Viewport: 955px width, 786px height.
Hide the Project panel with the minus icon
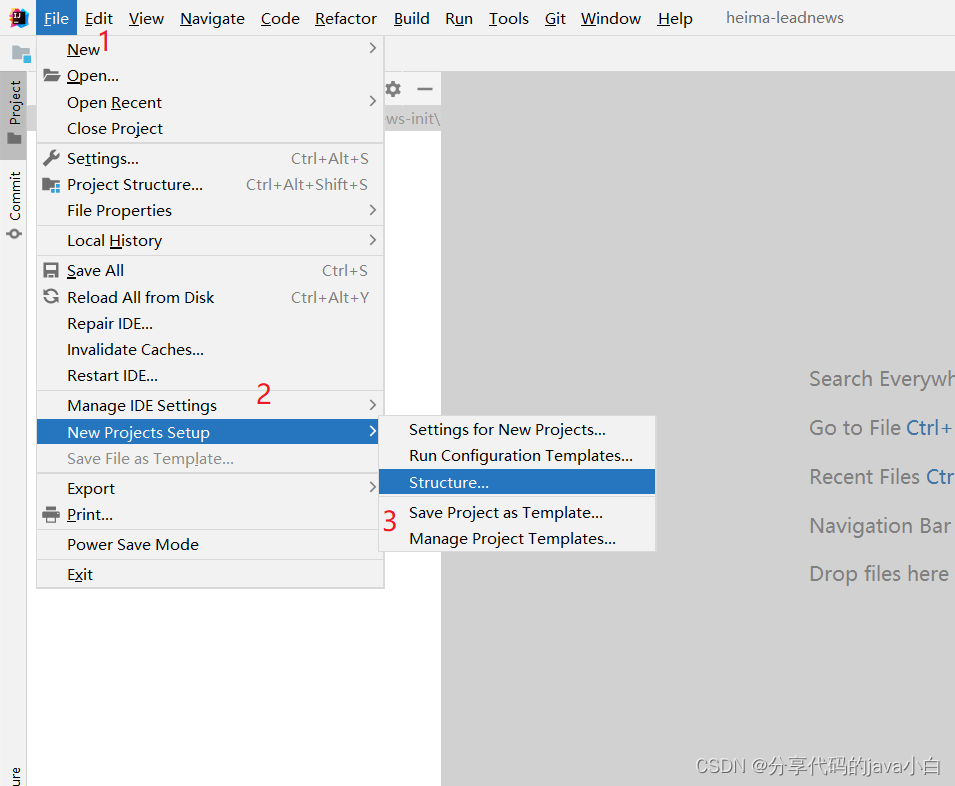point(425,89)
